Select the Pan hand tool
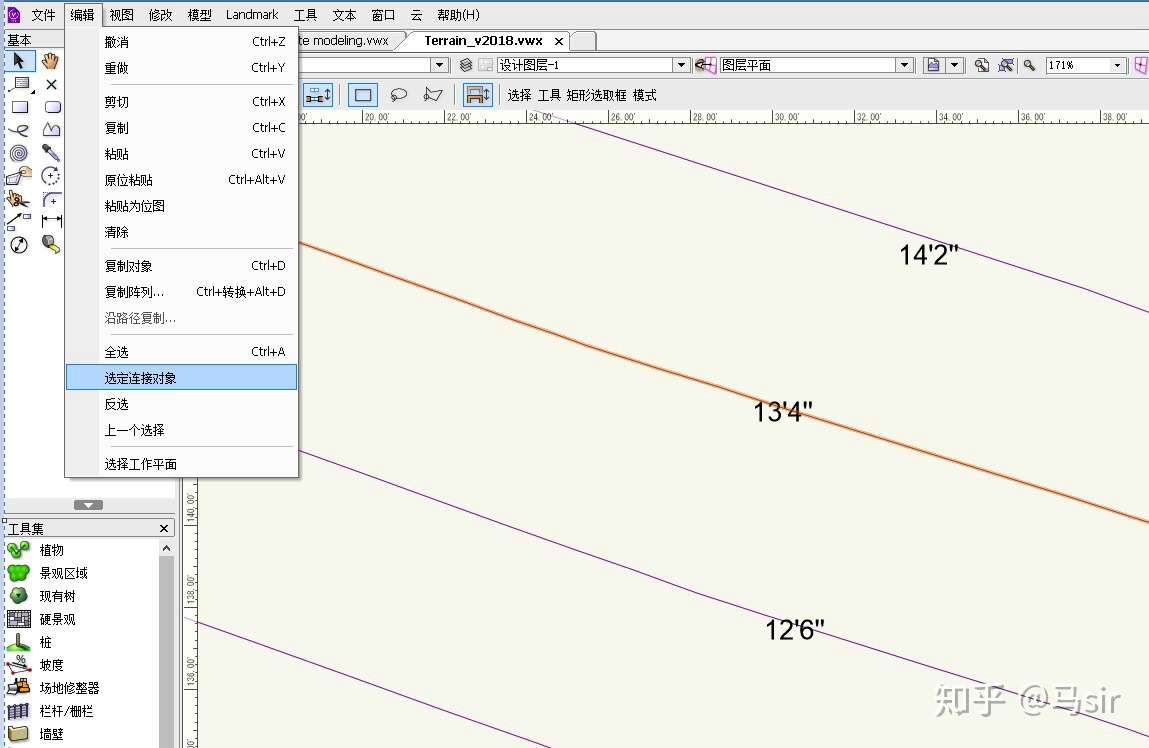The image size is (1149, 748). coord(50,61)
